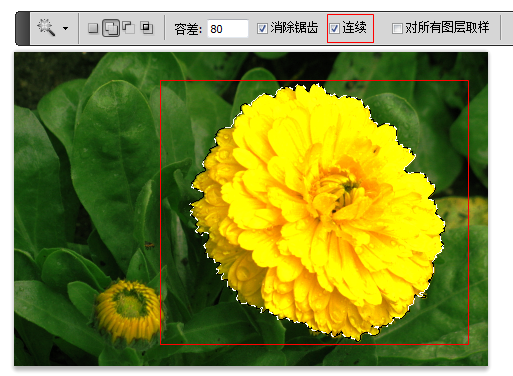Toggle the 连续 contiguous checkbox
The image size is (513, 376).
tap(335, 29)
